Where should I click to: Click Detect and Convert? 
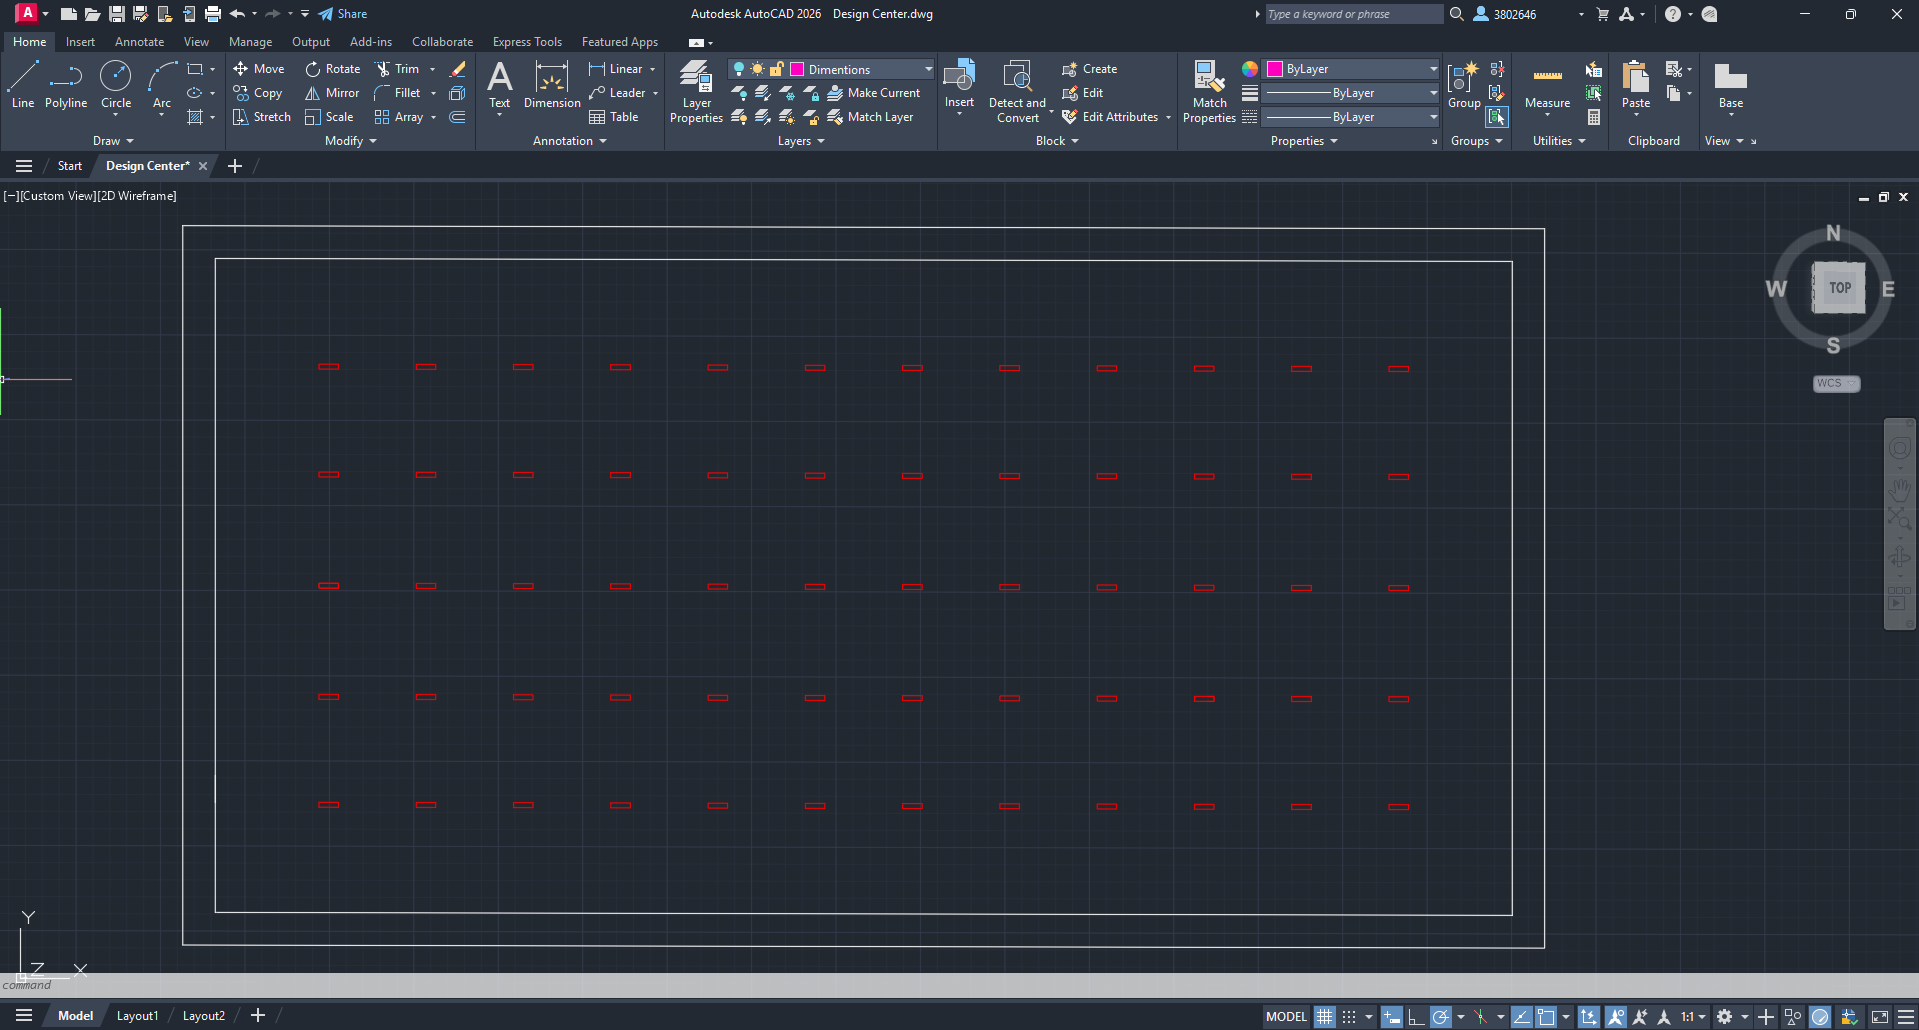click(x=1017, y=91)
